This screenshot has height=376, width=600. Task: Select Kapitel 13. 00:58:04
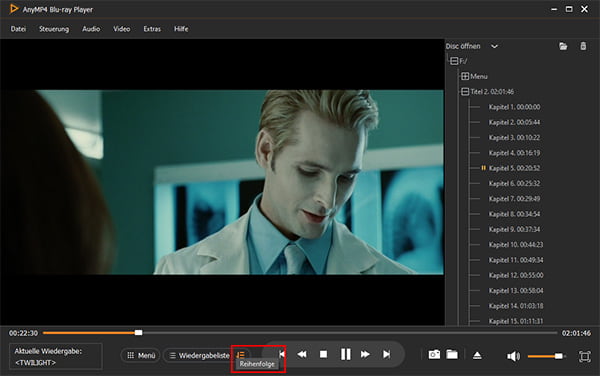tap(516, 291)
